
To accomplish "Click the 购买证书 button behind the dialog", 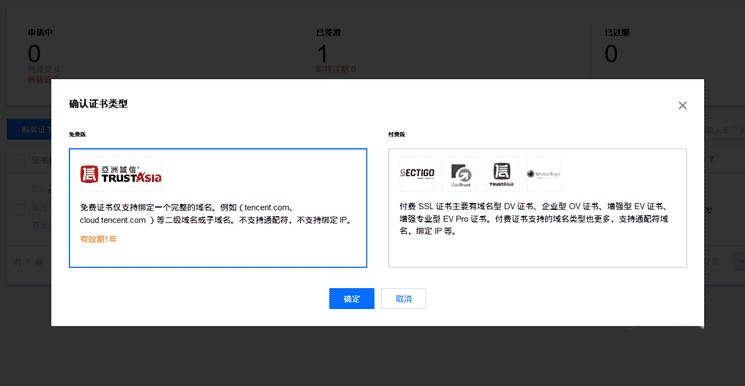I will (x=29, y=130).
